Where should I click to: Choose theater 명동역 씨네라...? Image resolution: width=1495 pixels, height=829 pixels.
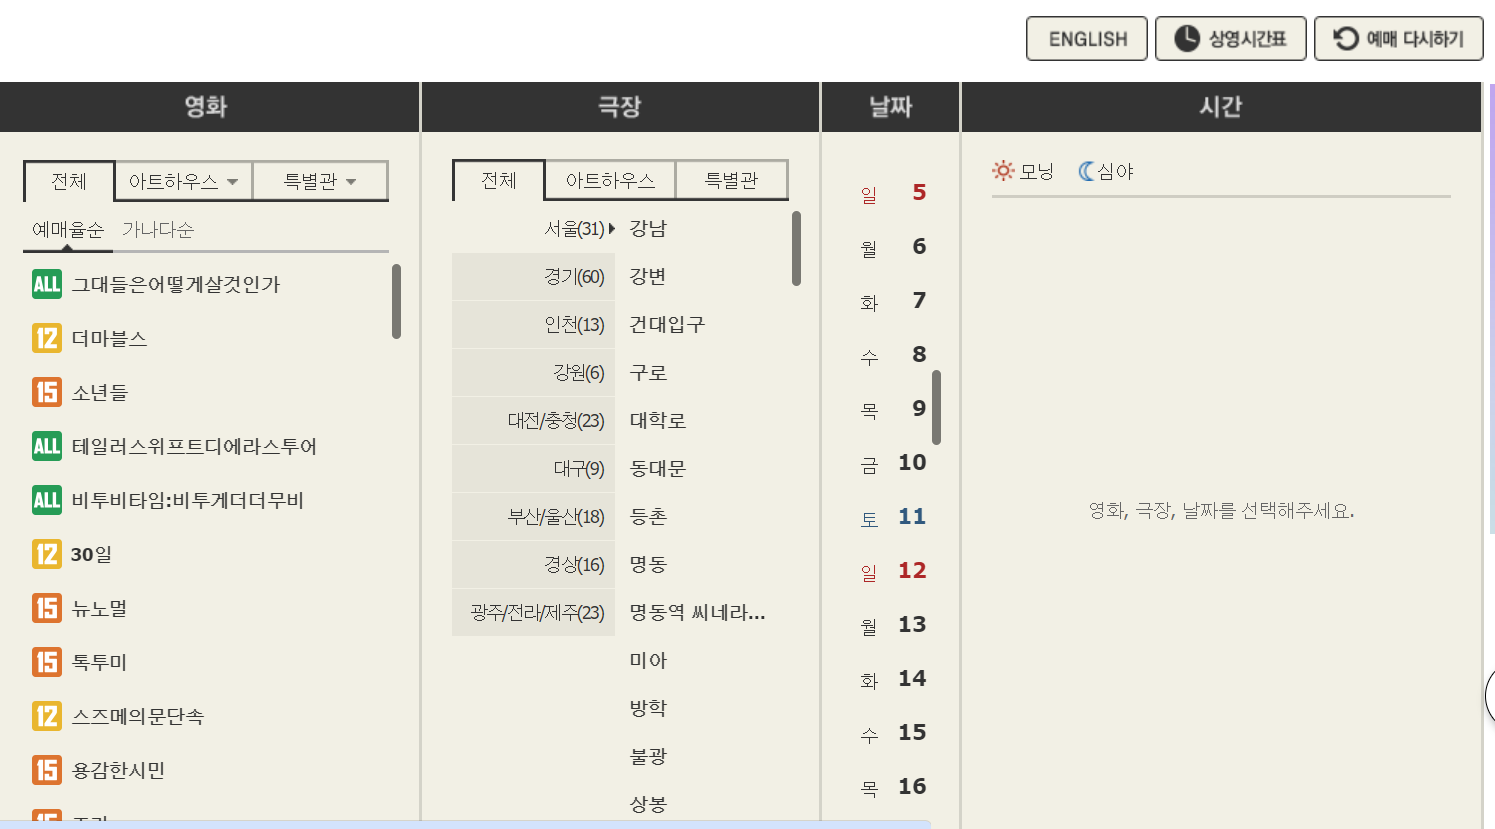pos(697,612)
